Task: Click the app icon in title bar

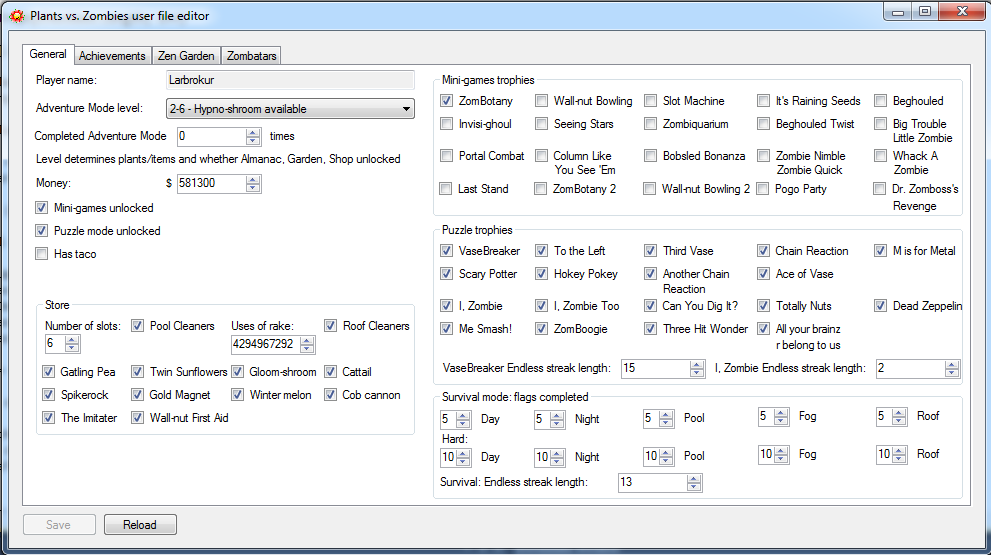Action: point(16,15)
